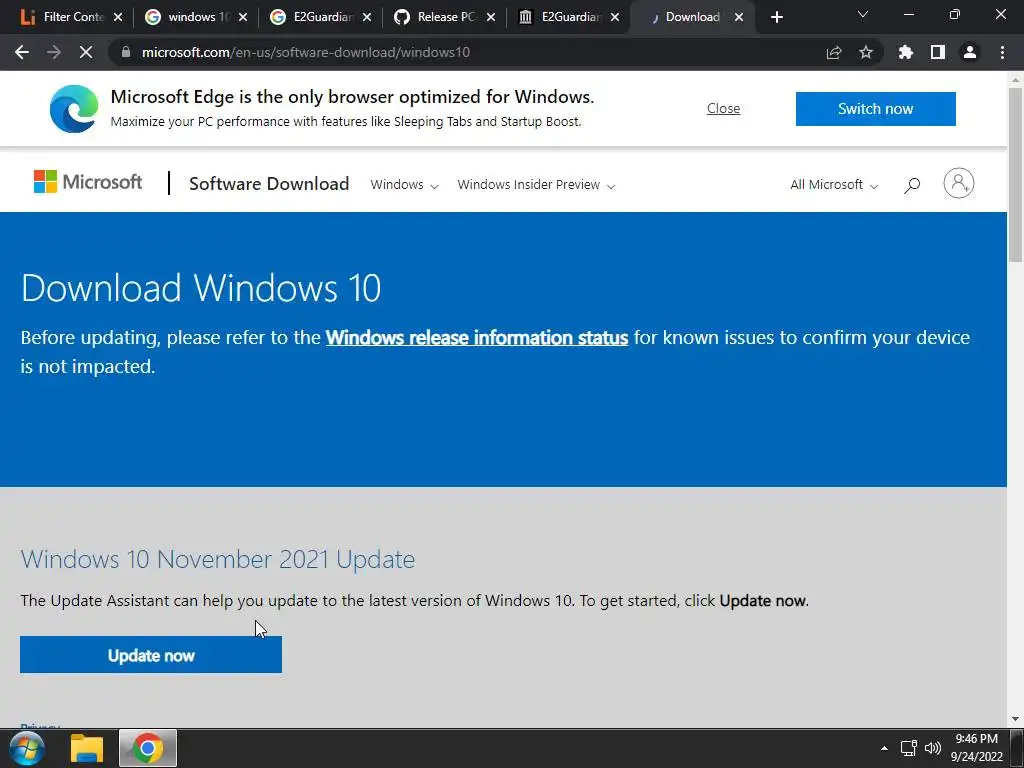Screen dimensions: 1024x768
Task: Open Windows release information status link
Action: (477, 338)
